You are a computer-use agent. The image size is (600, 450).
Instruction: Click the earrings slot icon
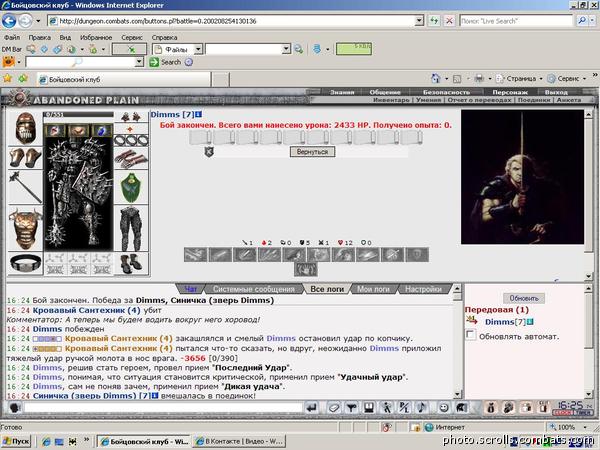(130, 117)
